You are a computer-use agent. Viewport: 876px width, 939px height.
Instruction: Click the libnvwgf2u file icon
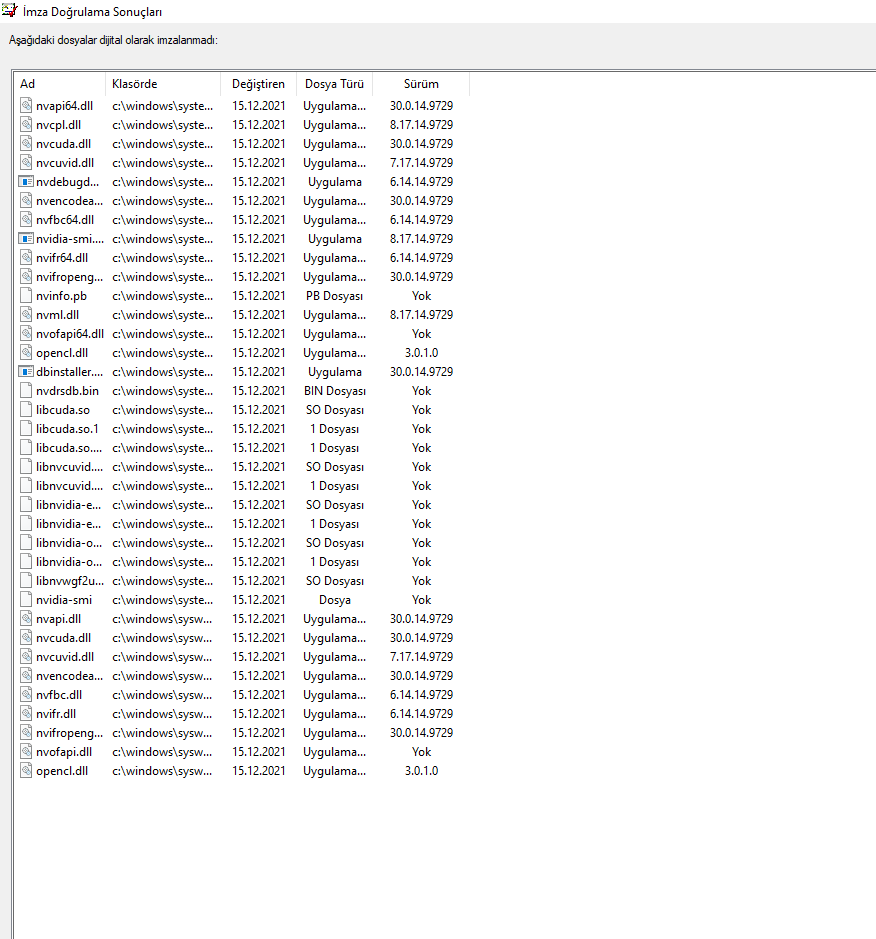click(x=26, y=580)
